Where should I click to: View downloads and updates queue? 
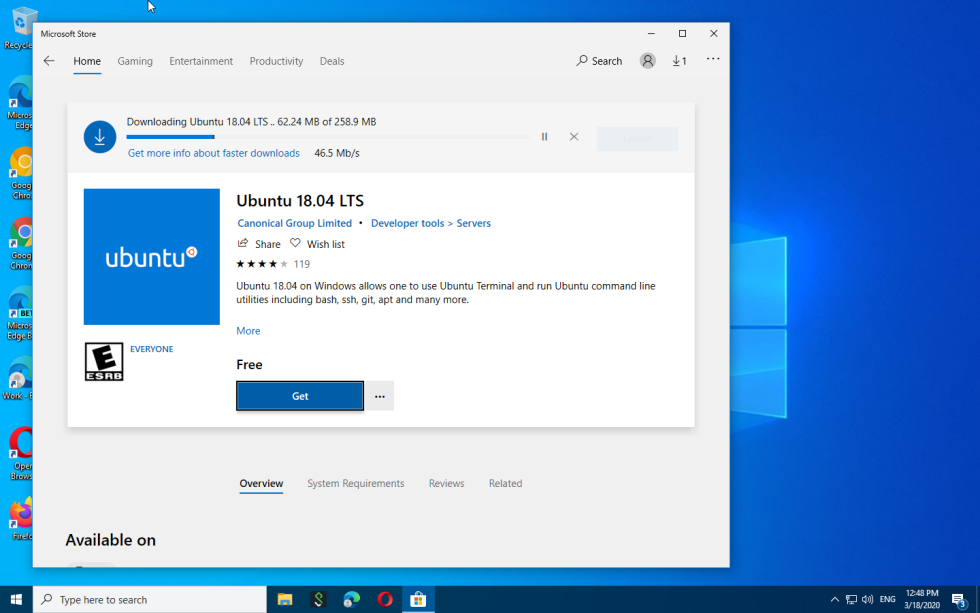pyautogui.click(x=679, y=60)
